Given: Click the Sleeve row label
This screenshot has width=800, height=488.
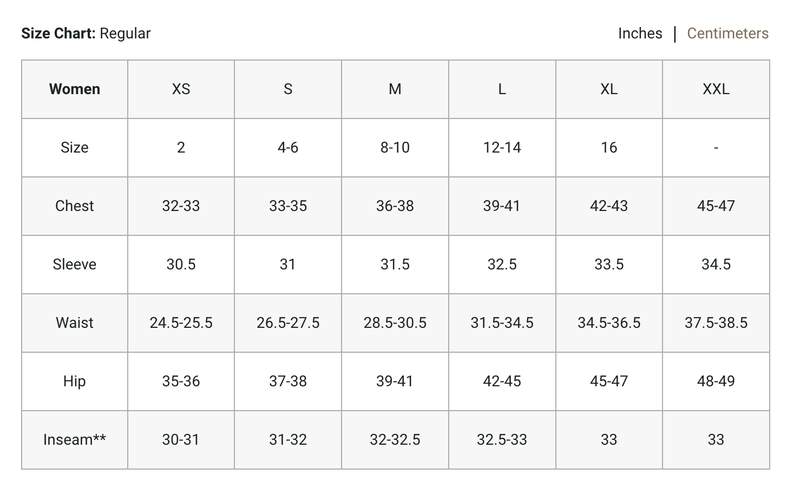Looking at the screenshot, I should click(75, 265).
